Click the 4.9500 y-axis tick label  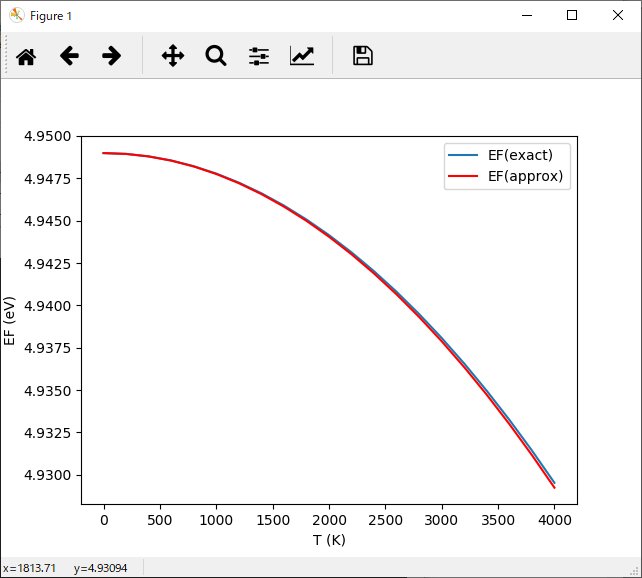pyautogui.click(x=47, y=136)
